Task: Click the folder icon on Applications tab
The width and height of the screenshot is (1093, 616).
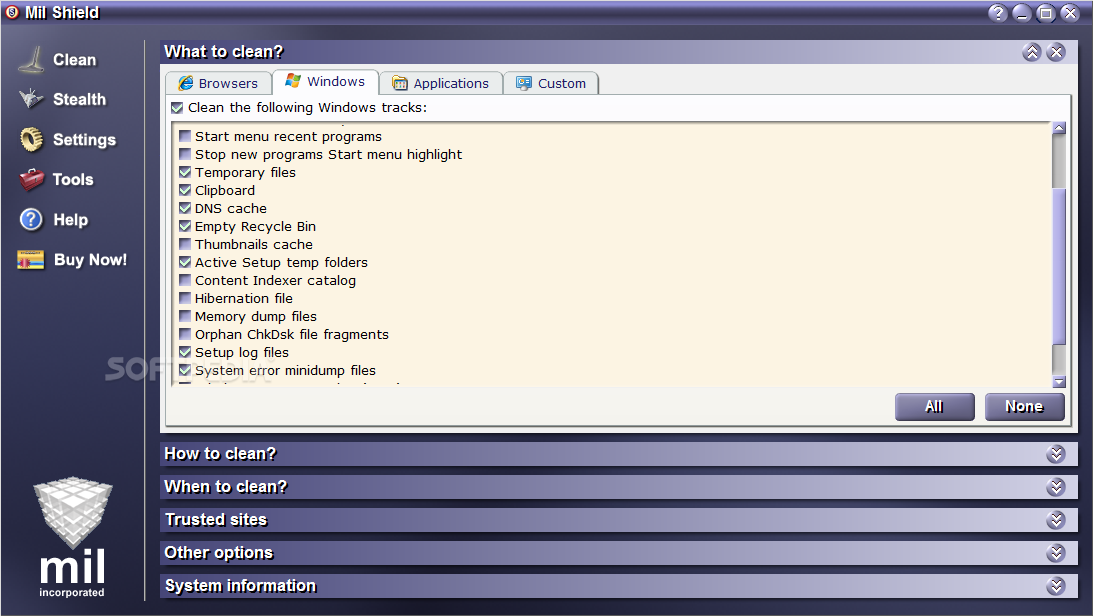Action: (399, 84)
